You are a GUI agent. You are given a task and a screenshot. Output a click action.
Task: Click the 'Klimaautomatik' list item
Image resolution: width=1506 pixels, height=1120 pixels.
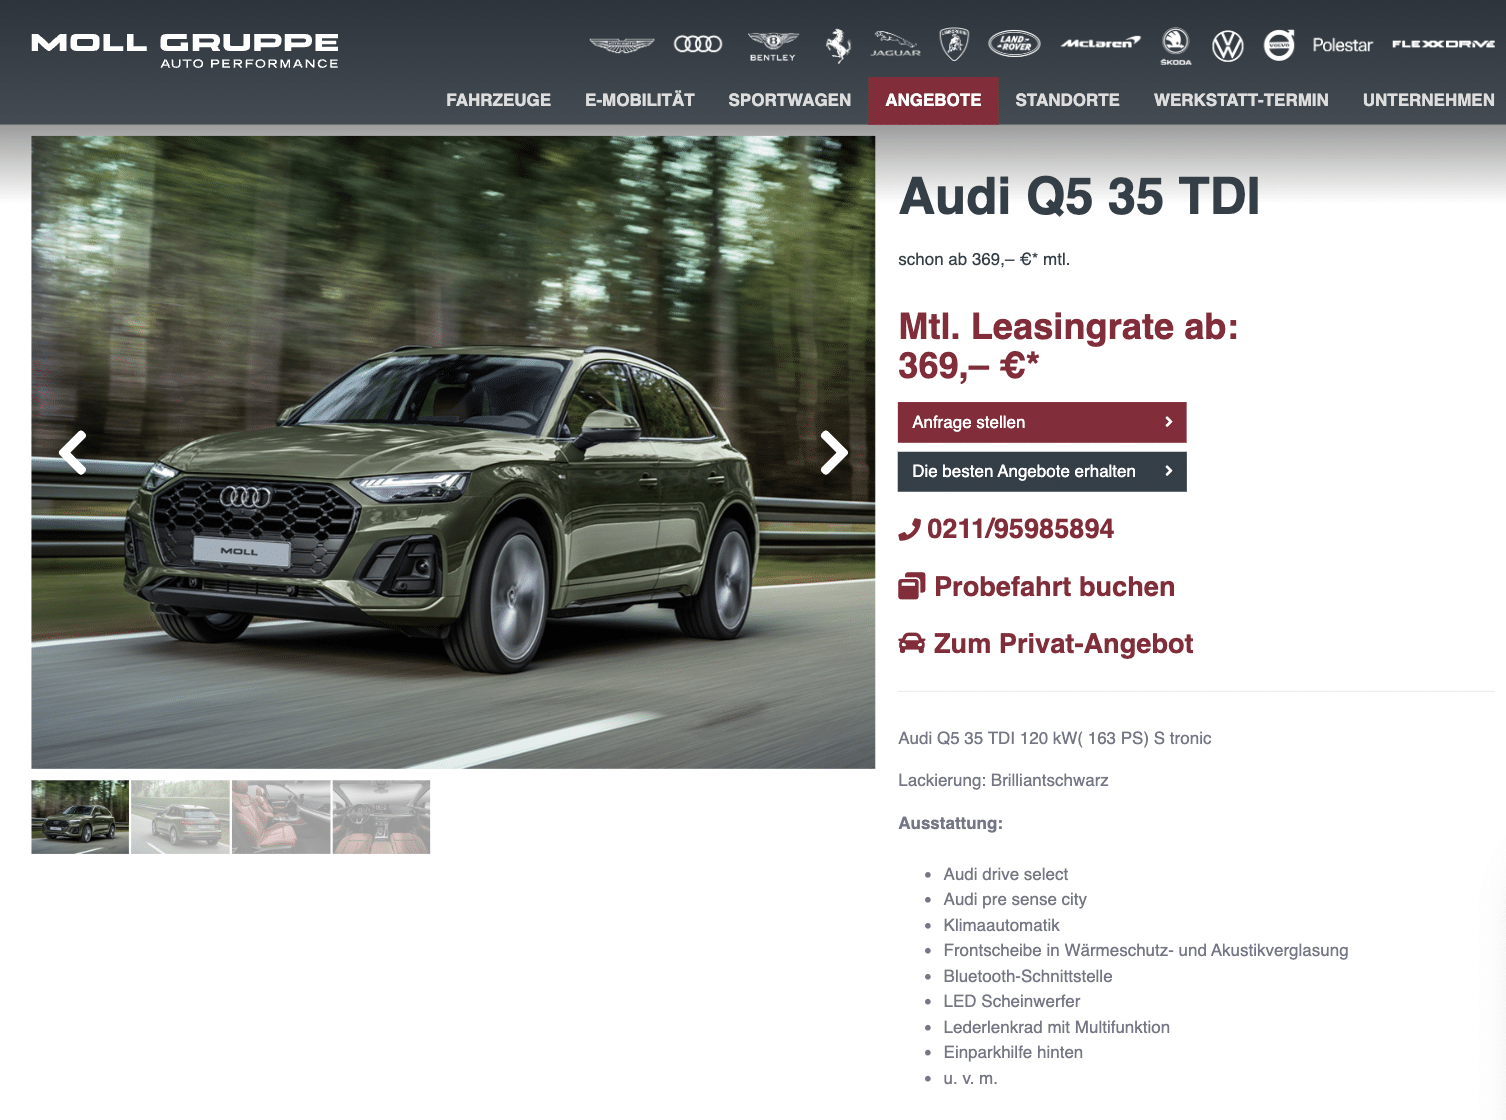point(1001,925)
